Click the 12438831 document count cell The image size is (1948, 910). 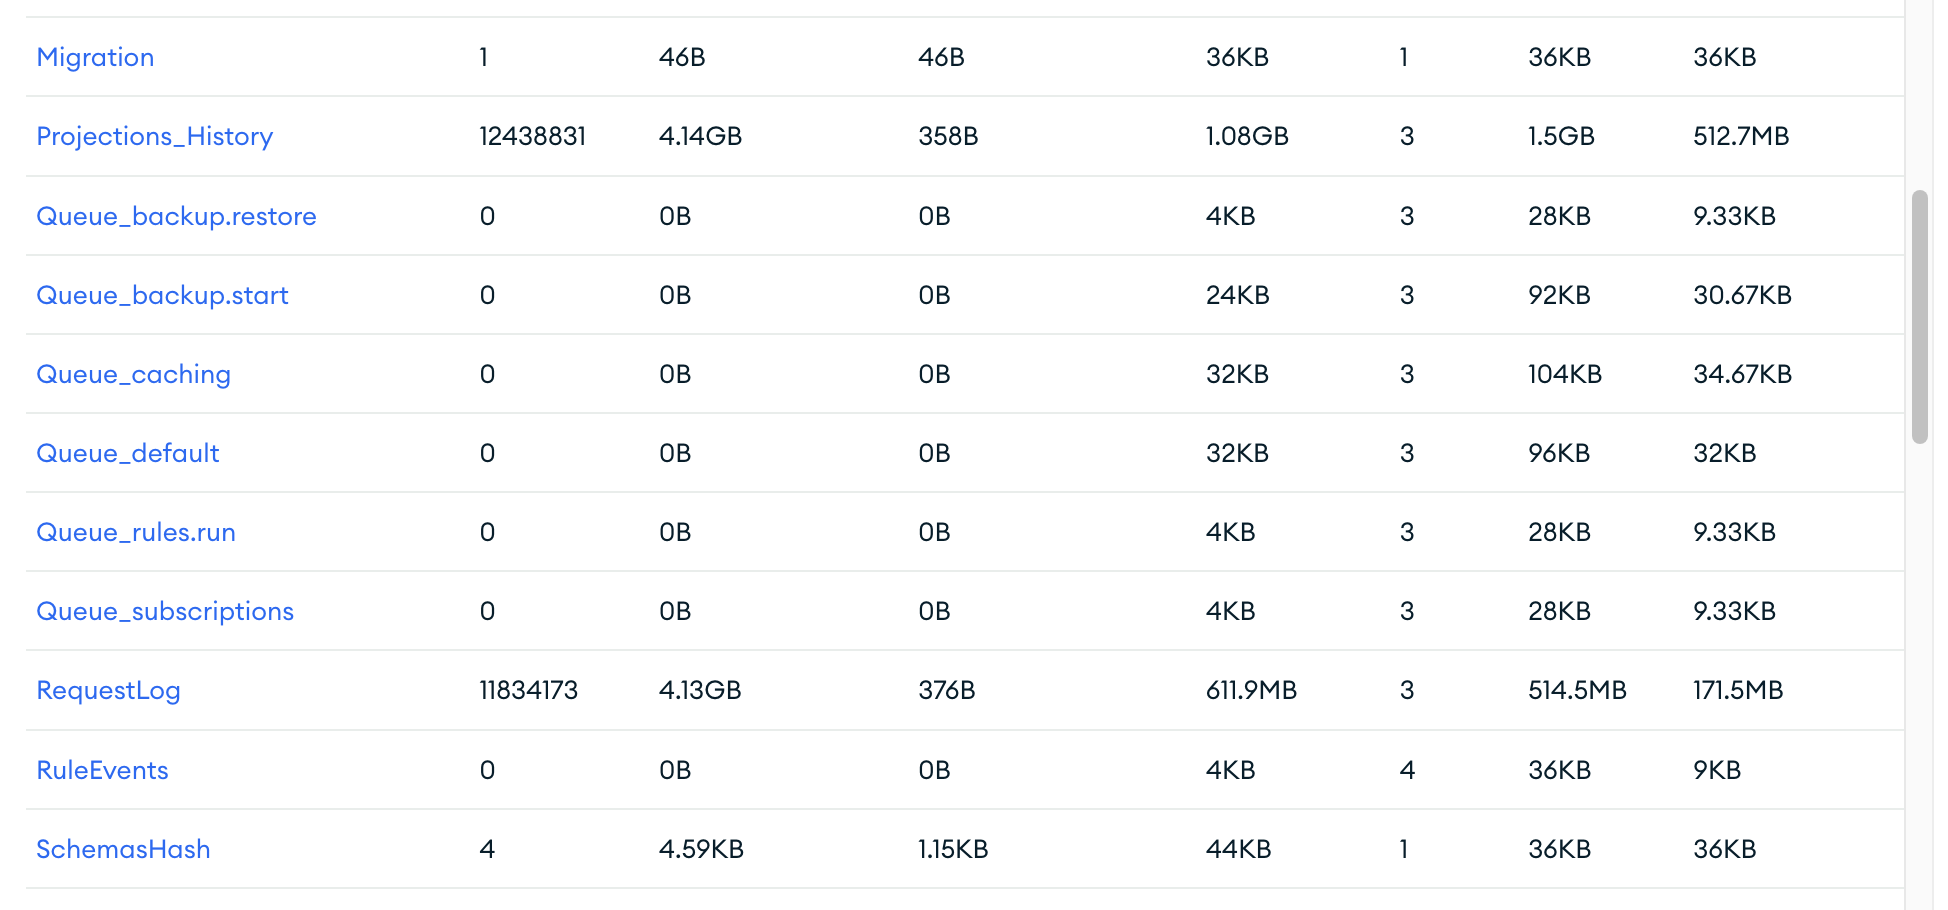(532, 136)
